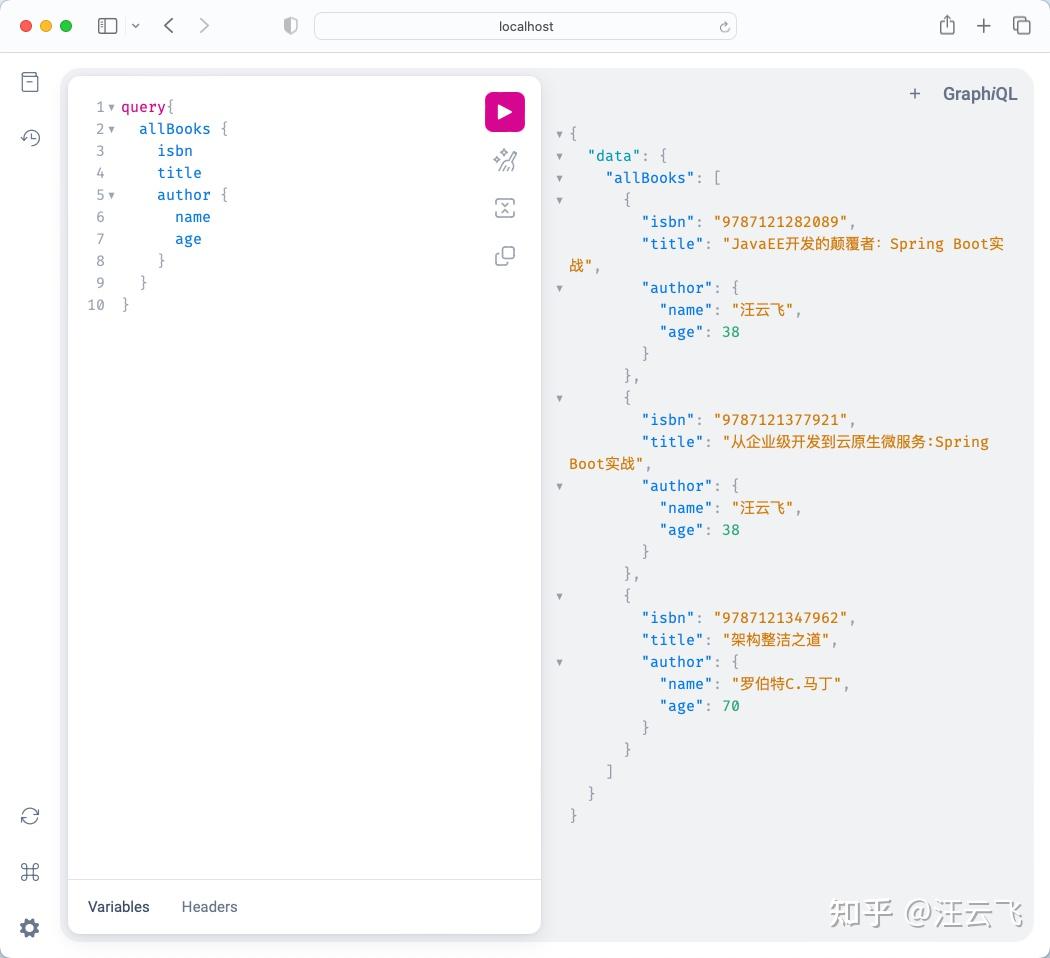1050x958 pixels.
Task: Switch to the Headers tab
Action: pos(209,906)
